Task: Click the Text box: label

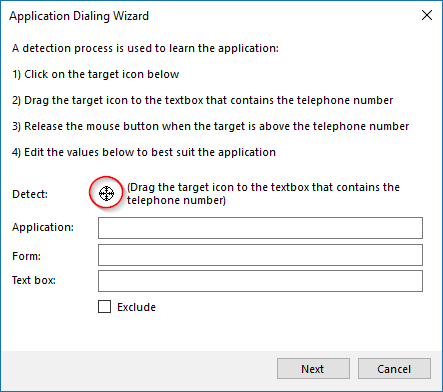Action: [34, 280]
